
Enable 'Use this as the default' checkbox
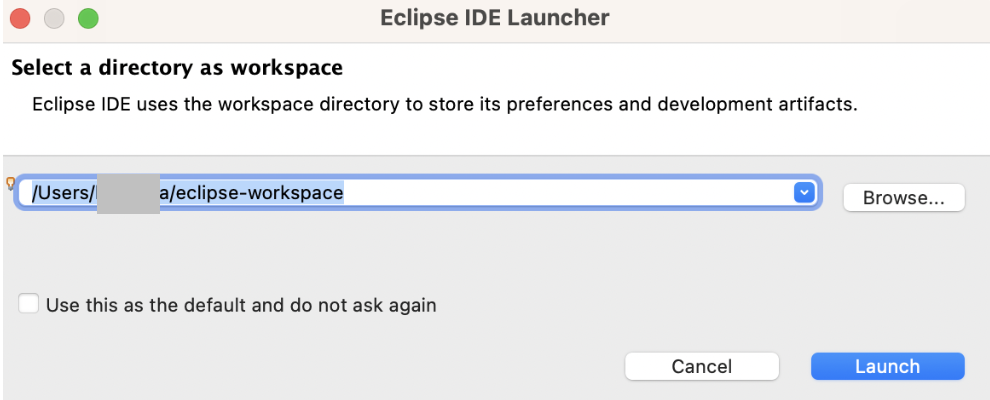coord(28,303)
